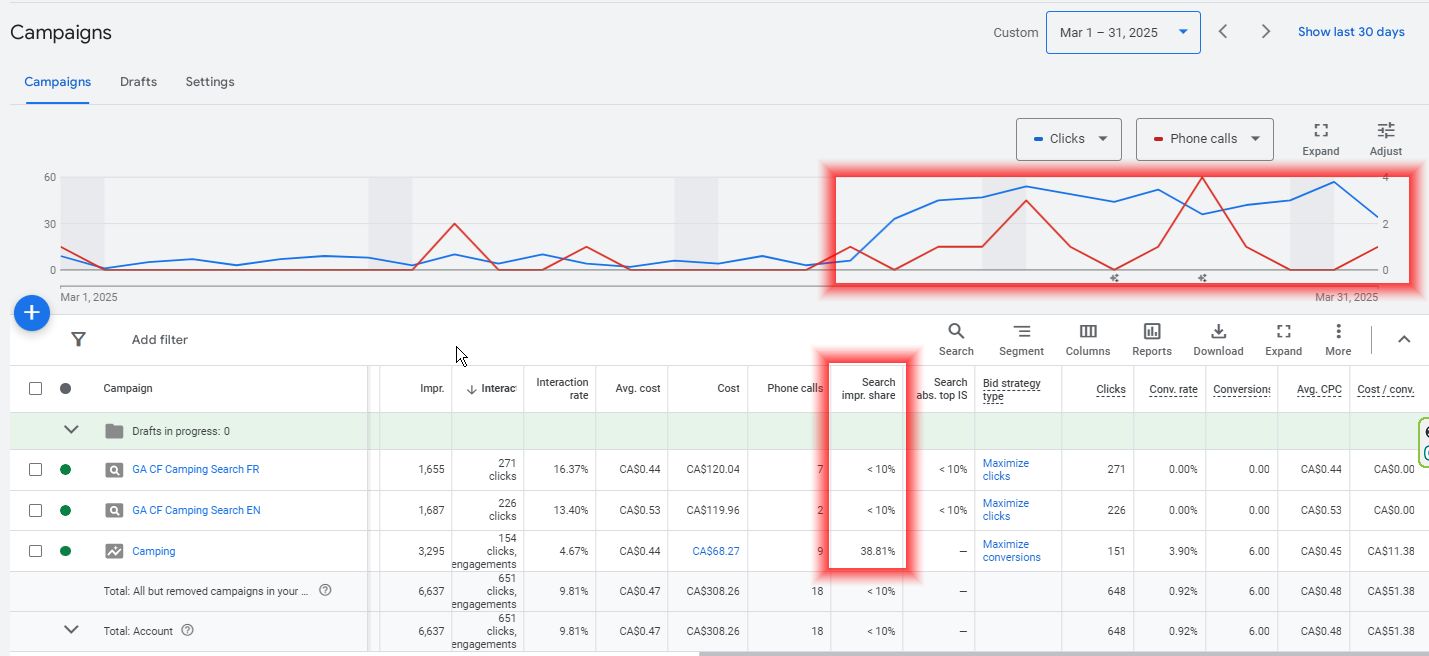Switch to the Settings tab
Screen dimensions: 1429x656
tap(210, 82)
